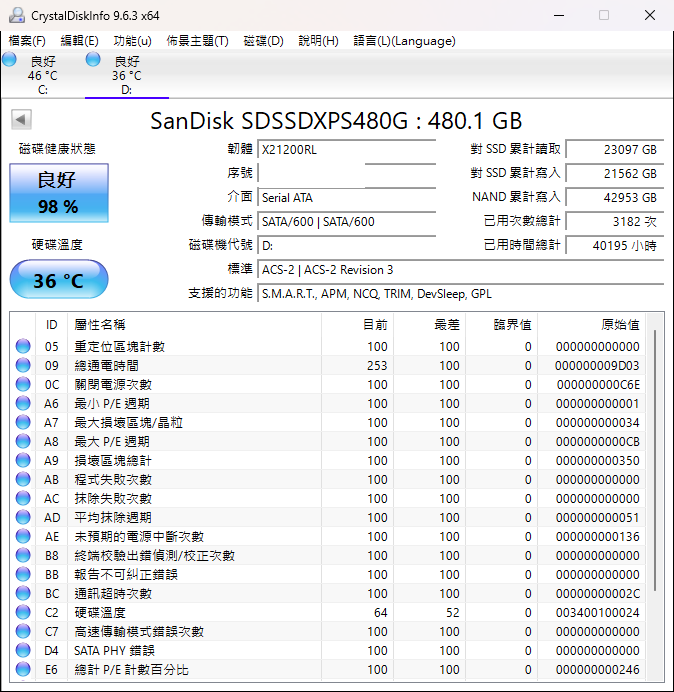Viewport: 674px width, 692px height.
Task: Click the status icon for attribute AE
Action: tap(23, 536)
